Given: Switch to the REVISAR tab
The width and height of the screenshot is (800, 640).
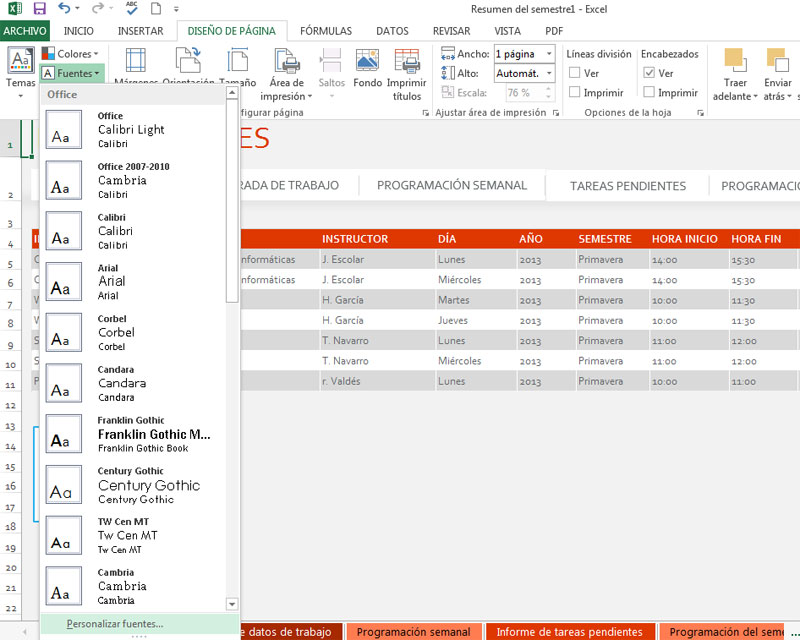Looking at the screenshot, I should (x=452, y=31).
